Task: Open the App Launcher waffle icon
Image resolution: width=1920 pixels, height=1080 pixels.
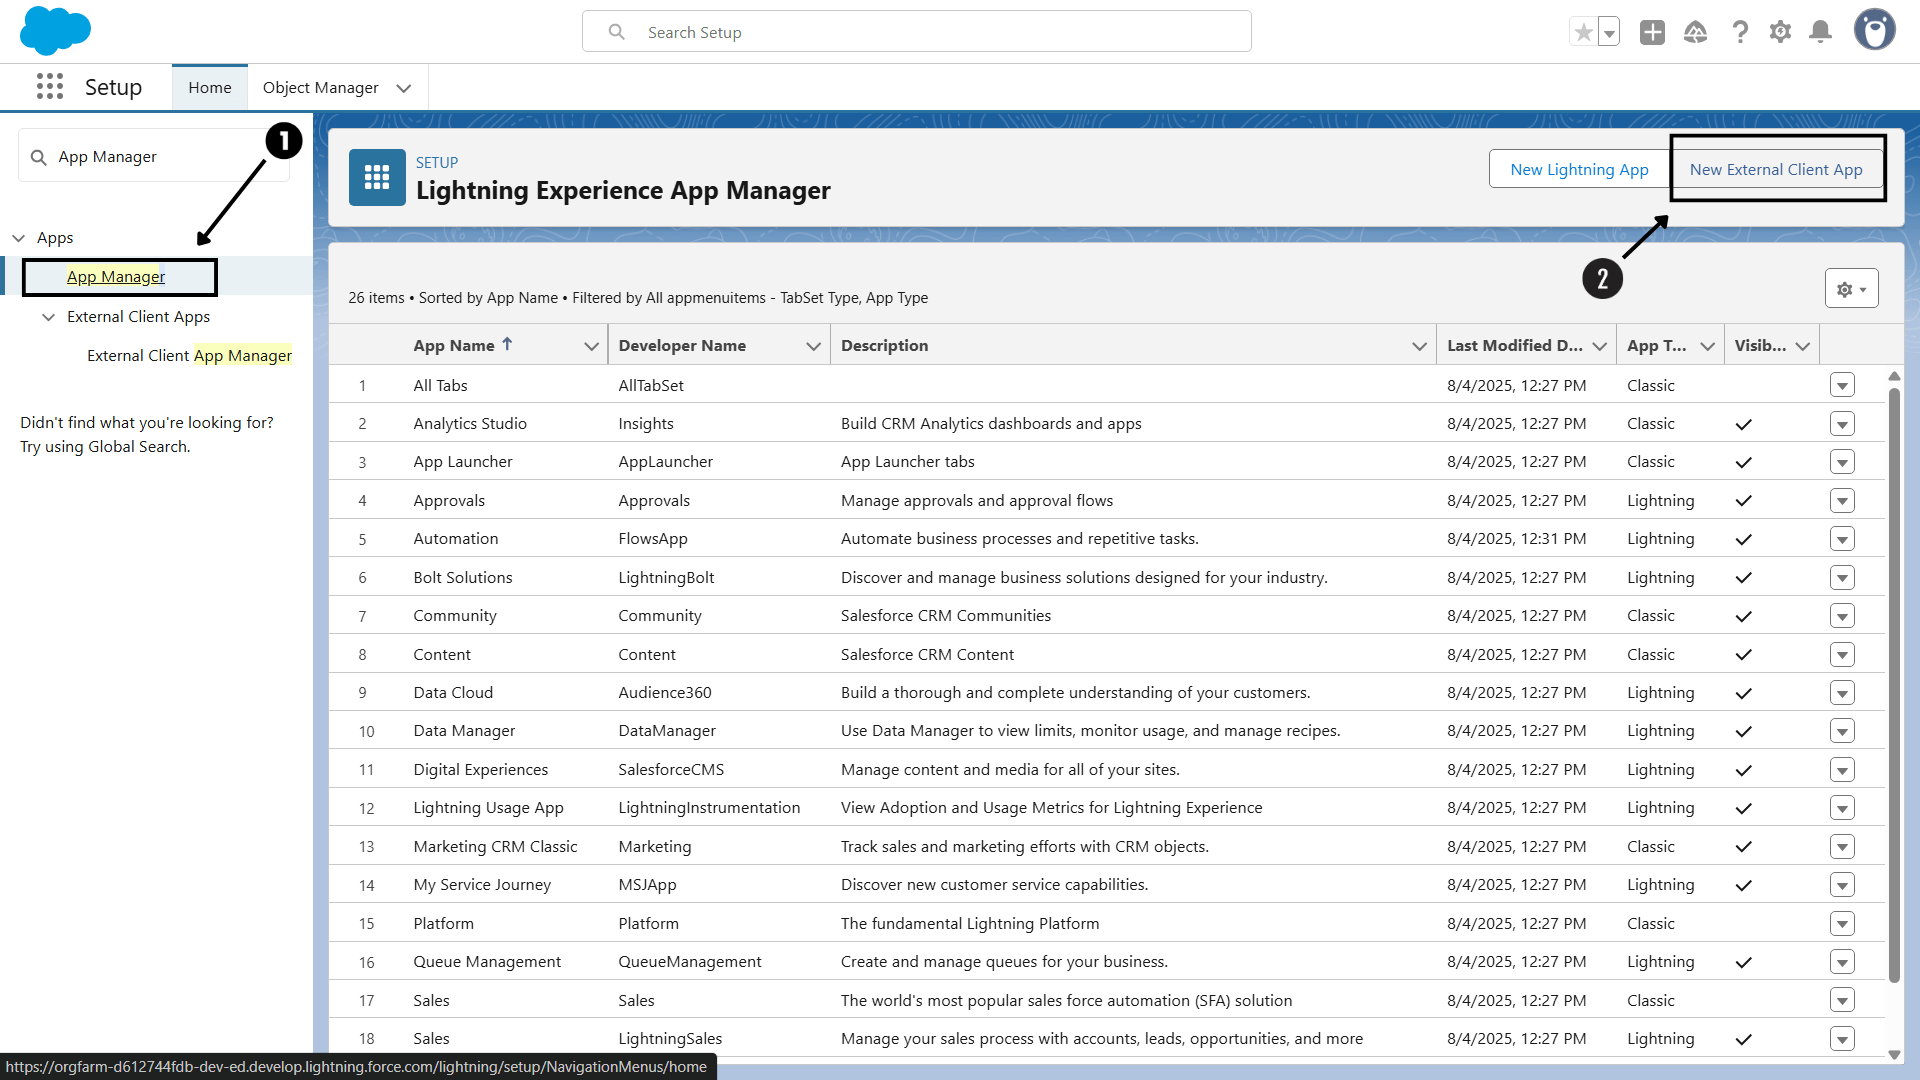Action: 50,87
